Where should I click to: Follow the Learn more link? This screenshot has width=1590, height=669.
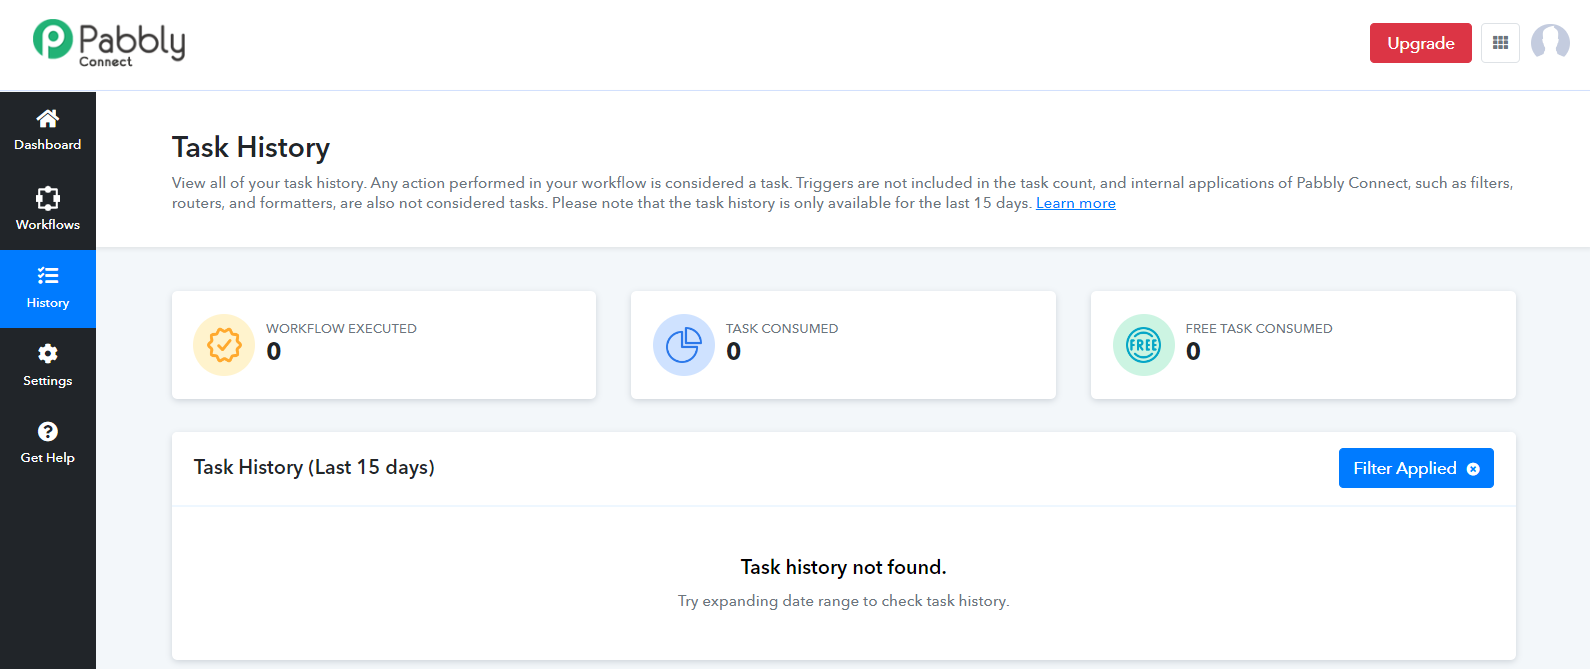[x=1076, y=203]
